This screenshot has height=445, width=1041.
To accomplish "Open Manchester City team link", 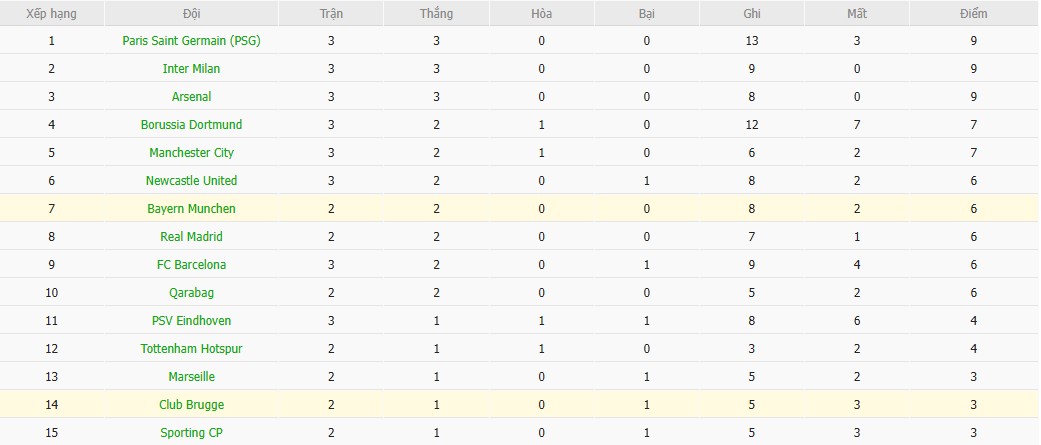I will pos(191,153).
